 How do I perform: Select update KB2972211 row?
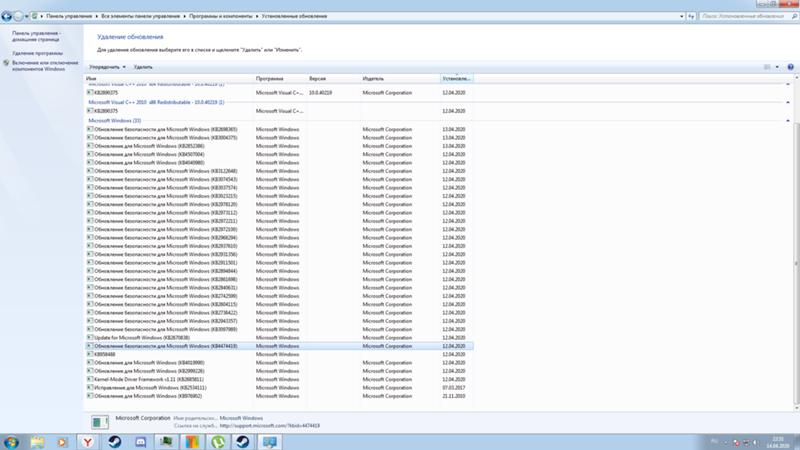[279, 221]
